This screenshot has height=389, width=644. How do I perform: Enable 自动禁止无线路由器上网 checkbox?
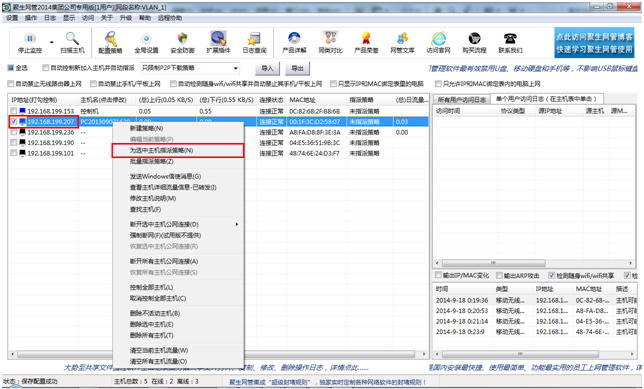pos(11,84)
